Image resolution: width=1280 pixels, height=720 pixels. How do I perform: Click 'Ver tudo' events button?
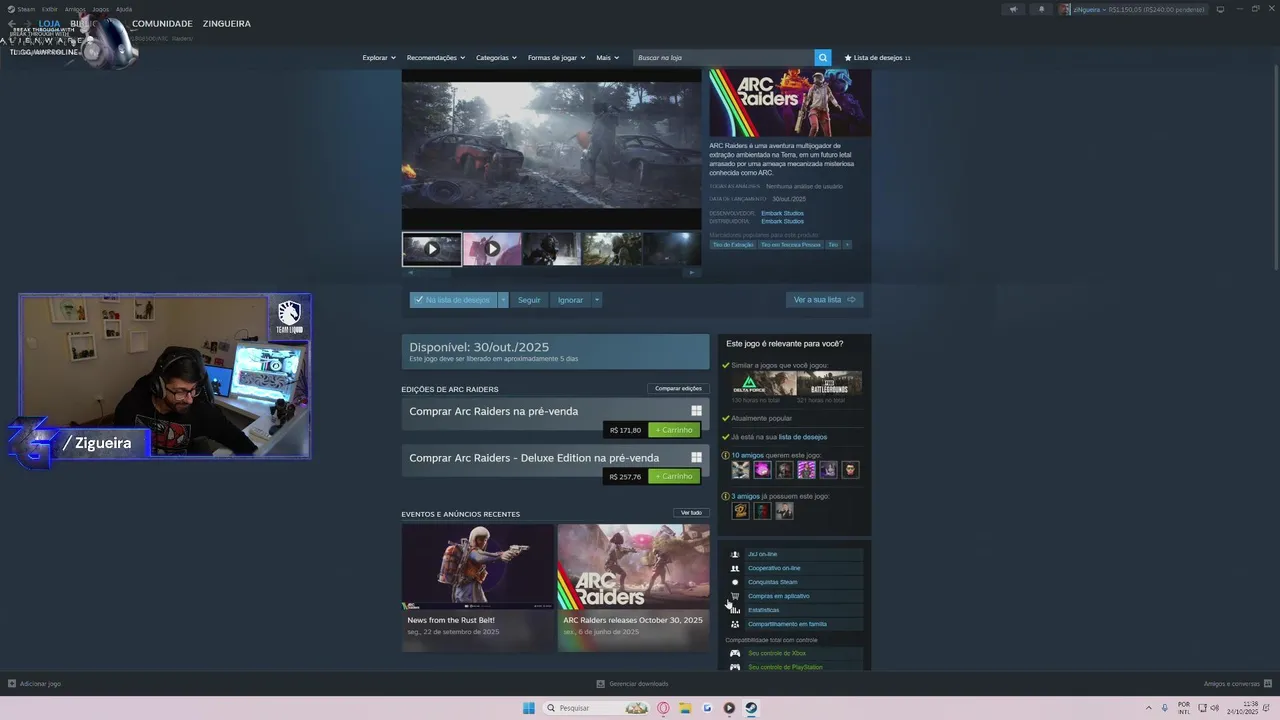(x=691, y=513)
